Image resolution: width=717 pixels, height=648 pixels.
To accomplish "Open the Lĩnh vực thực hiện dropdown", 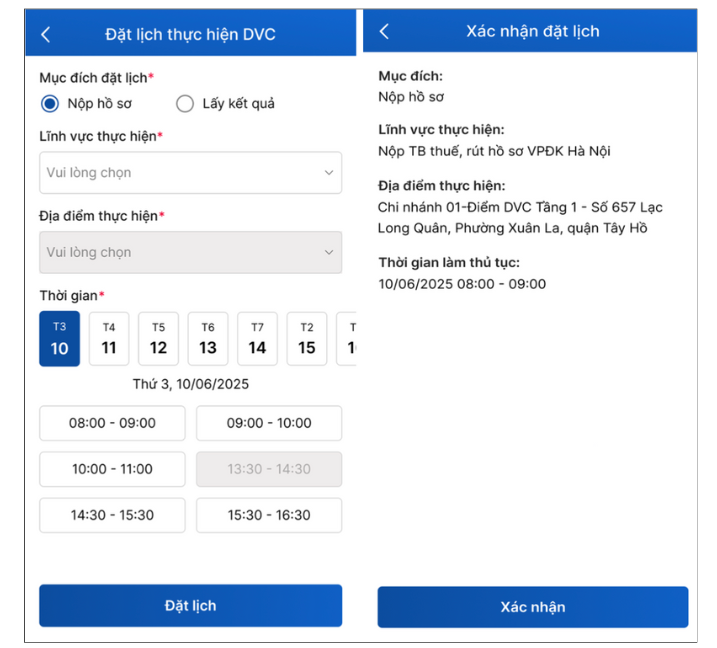I will [190, 173].
